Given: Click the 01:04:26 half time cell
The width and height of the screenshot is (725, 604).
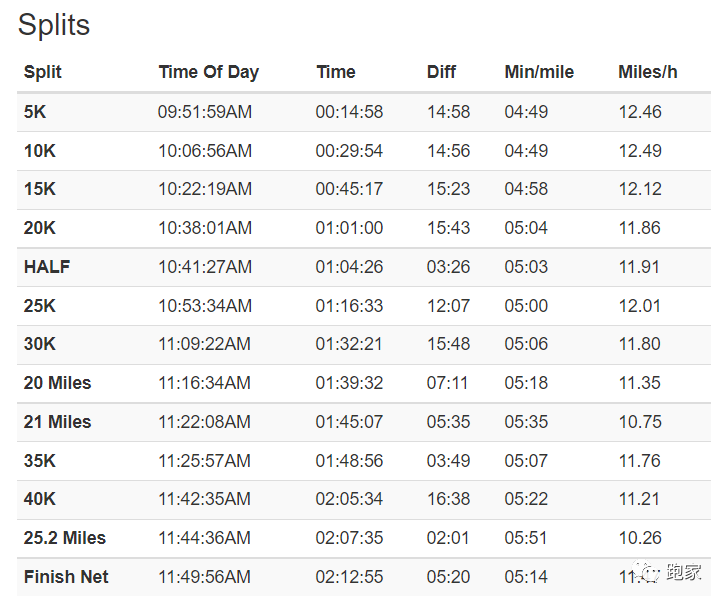Looking at the screenshot, I should [349, 266].
